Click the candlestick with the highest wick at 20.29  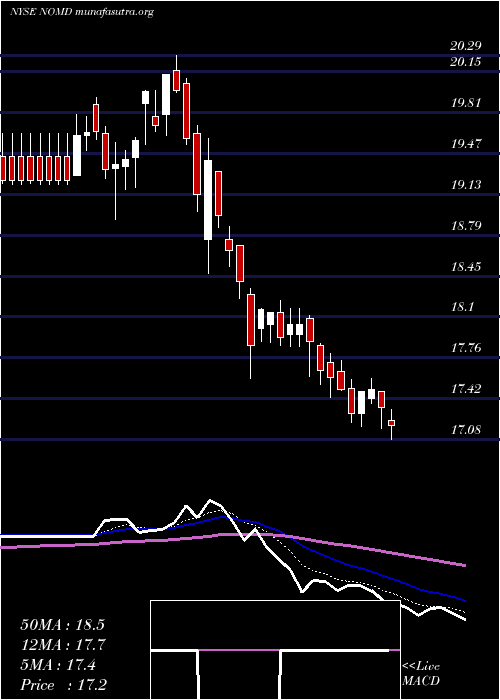pos(176,74)
